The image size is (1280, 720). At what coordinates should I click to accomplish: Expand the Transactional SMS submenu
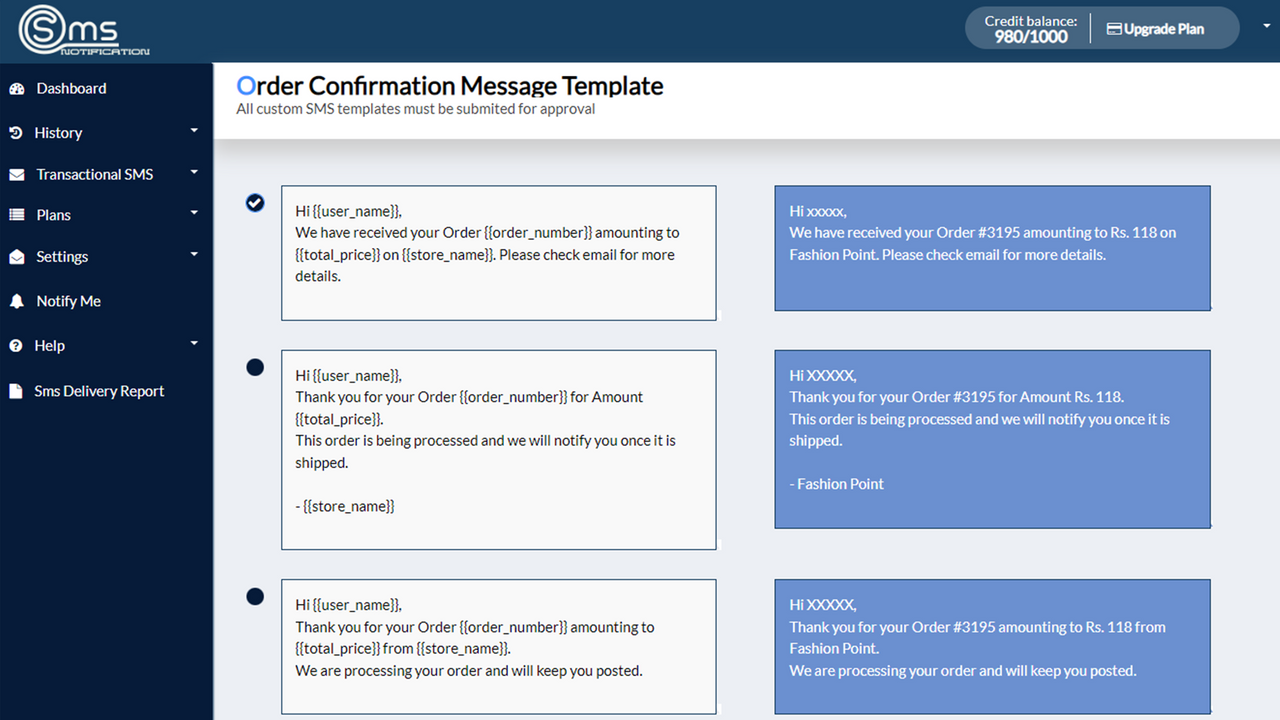(193, 172)
